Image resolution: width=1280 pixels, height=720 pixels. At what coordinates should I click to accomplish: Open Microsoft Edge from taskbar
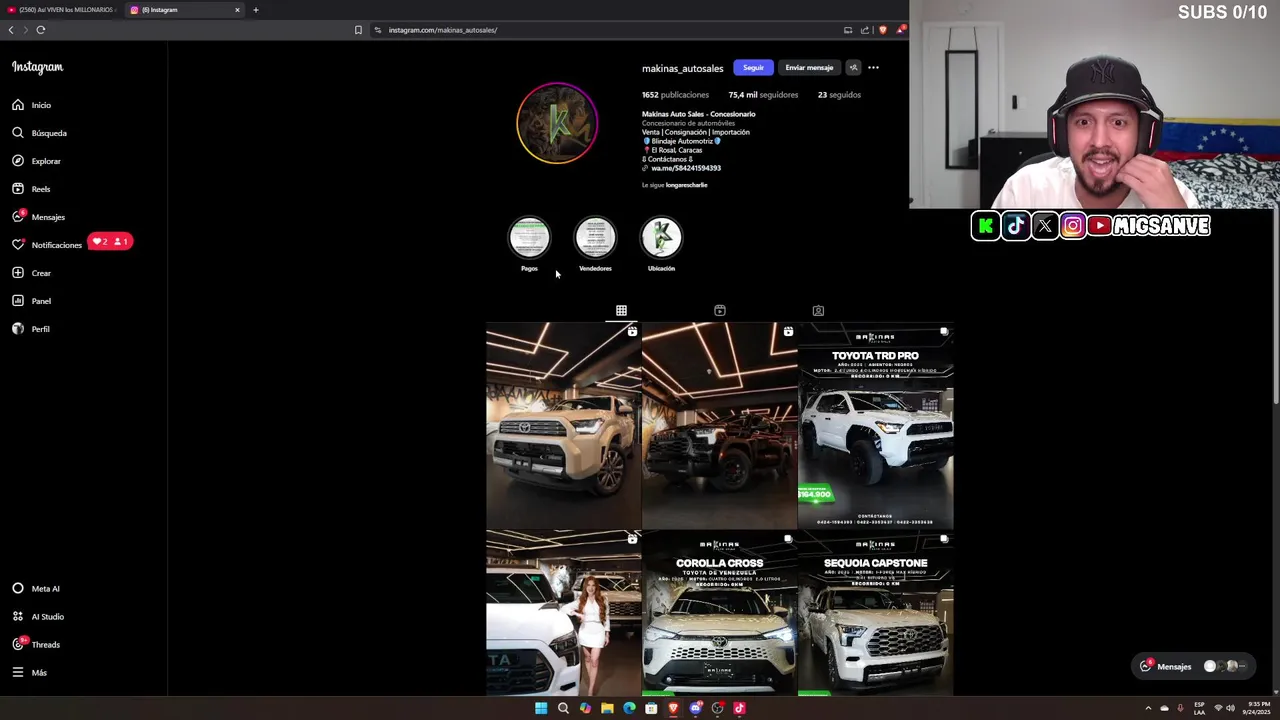point(629,708)
